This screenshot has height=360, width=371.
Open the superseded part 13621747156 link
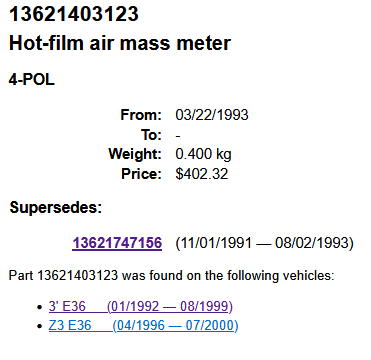point(117,243)
